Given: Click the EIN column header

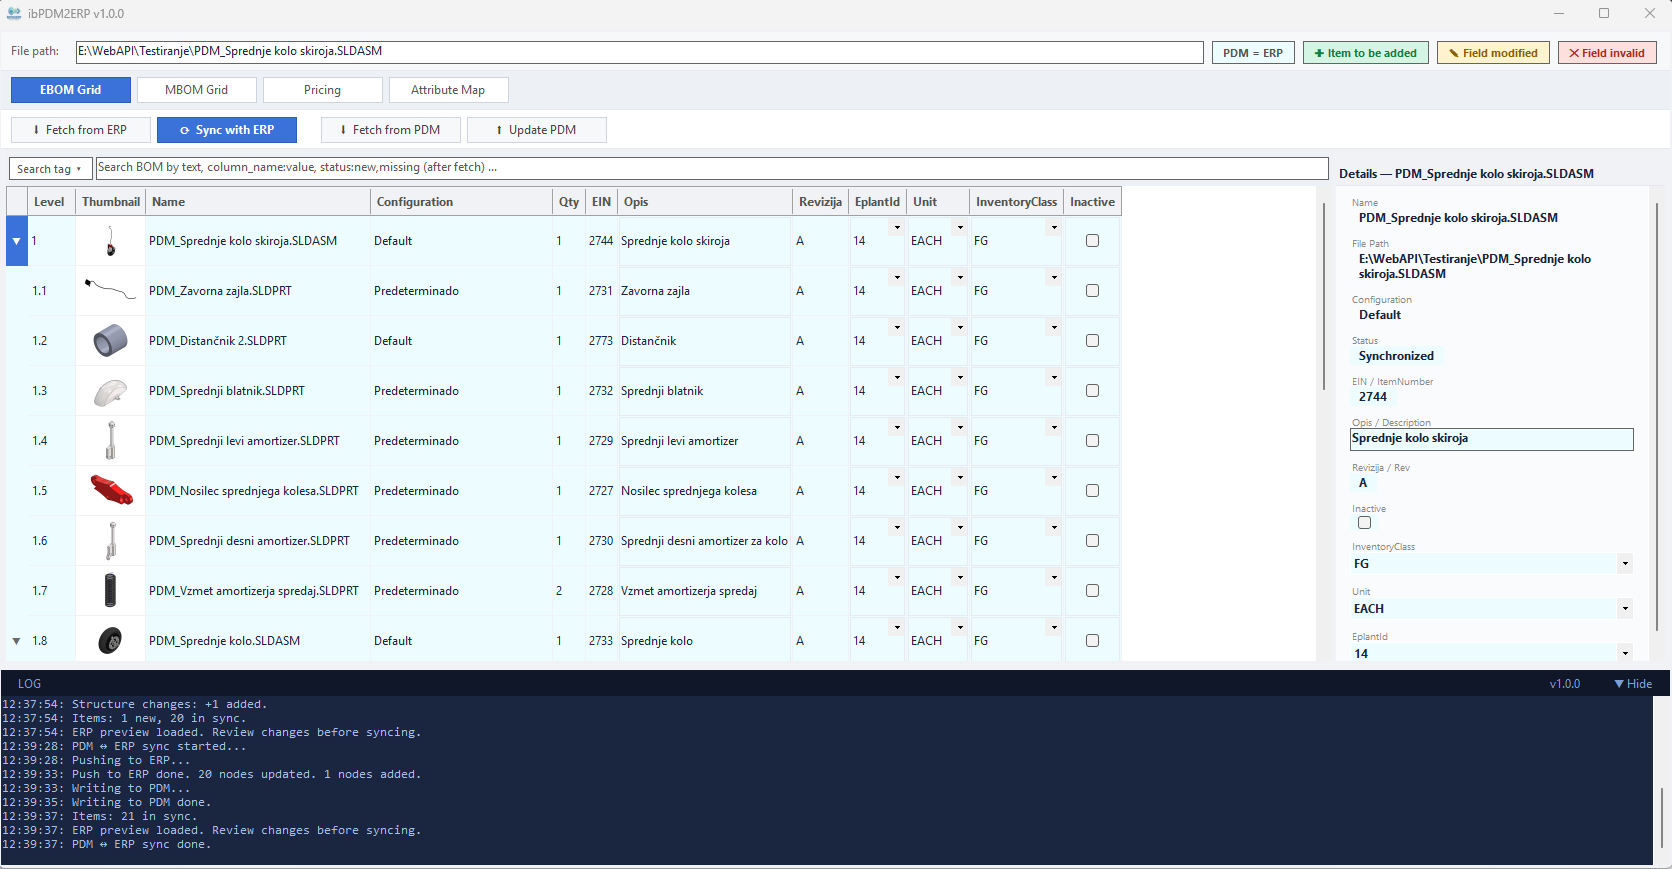Looking at the screenshot, I should click(601, 202).
